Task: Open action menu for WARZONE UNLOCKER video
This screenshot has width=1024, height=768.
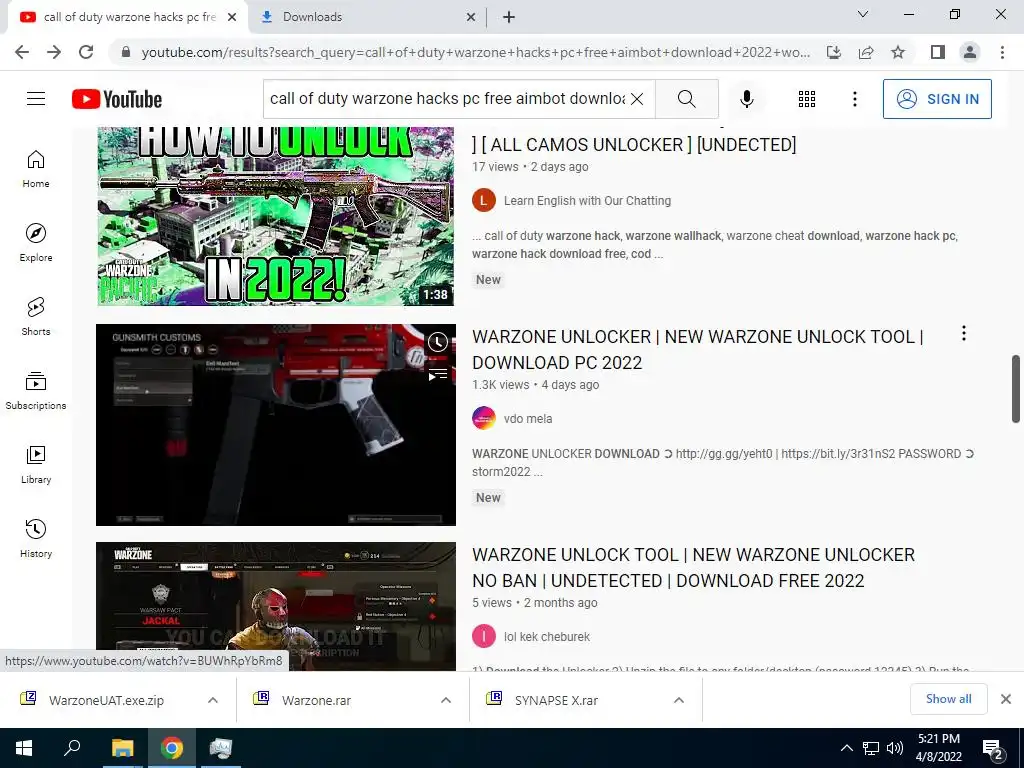Action: click(x=963, y=334)
